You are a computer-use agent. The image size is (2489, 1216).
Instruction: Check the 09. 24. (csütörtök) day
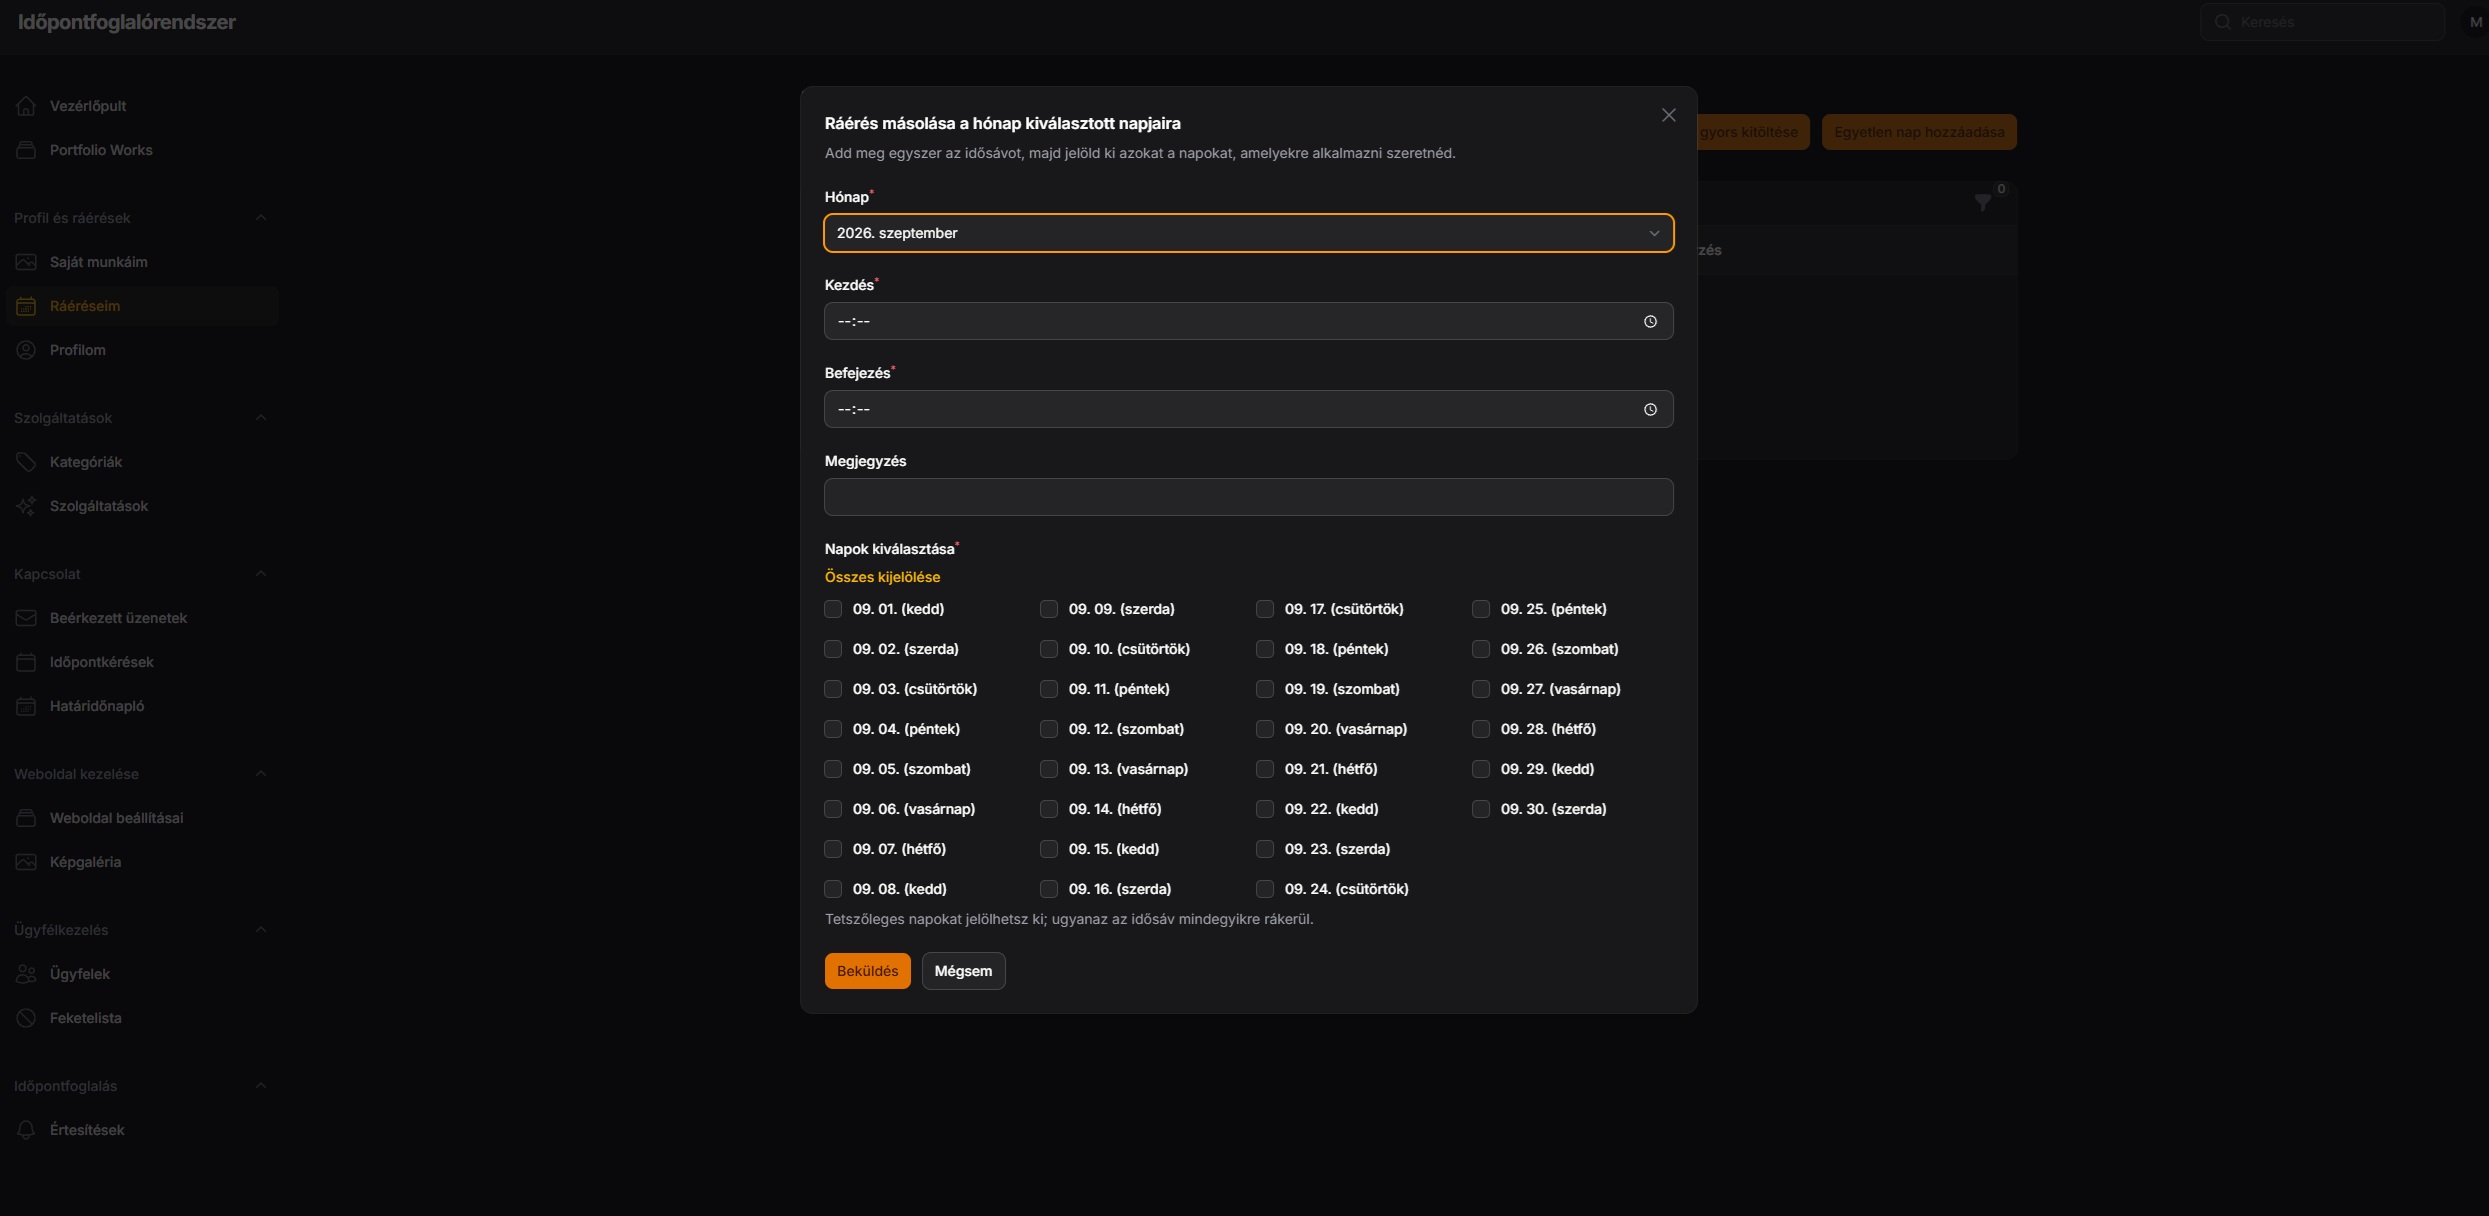pyautogui.click(x=1265, y=889)
